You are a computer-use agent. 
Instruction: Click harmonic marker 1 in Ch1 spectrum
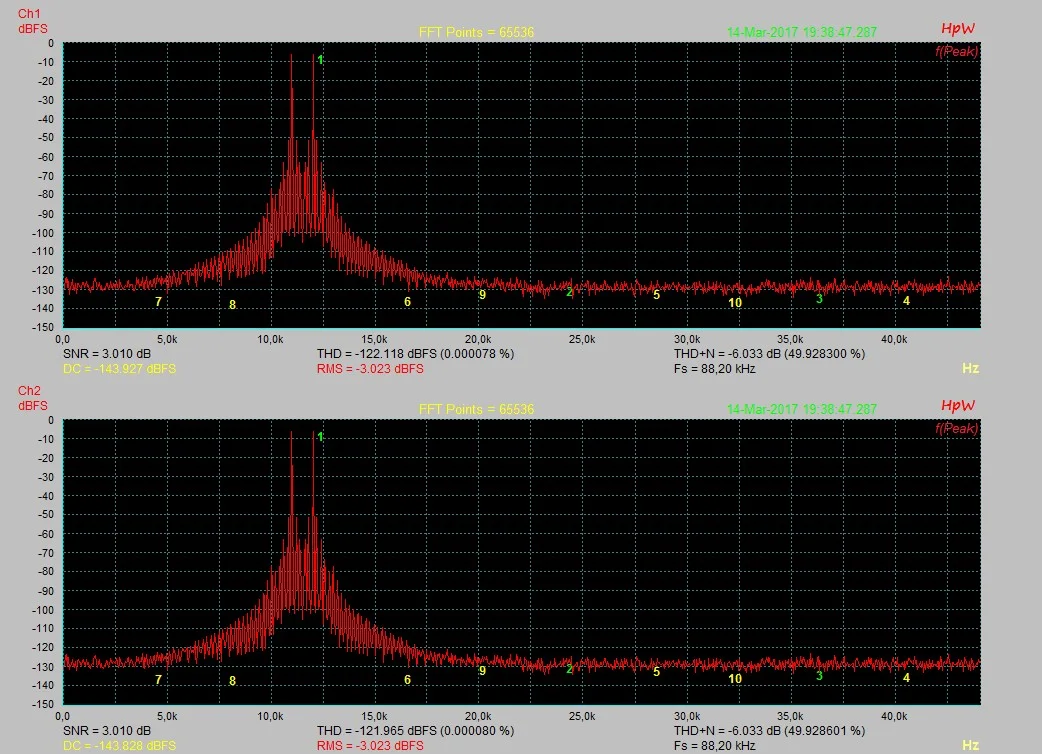point(320,60)
